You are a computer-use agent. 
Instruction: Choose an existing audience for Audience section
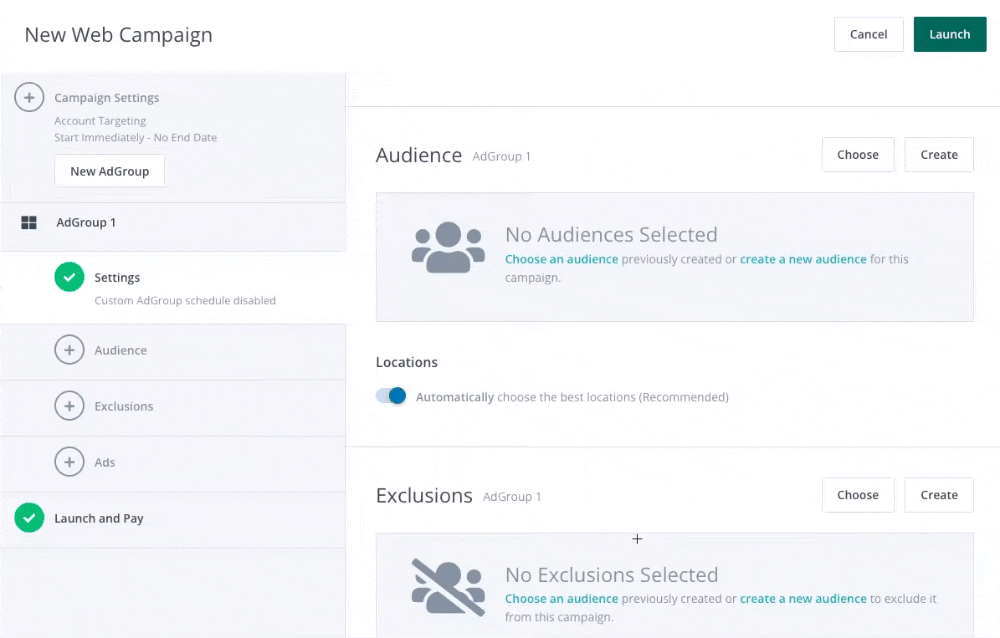pos(858,154)
